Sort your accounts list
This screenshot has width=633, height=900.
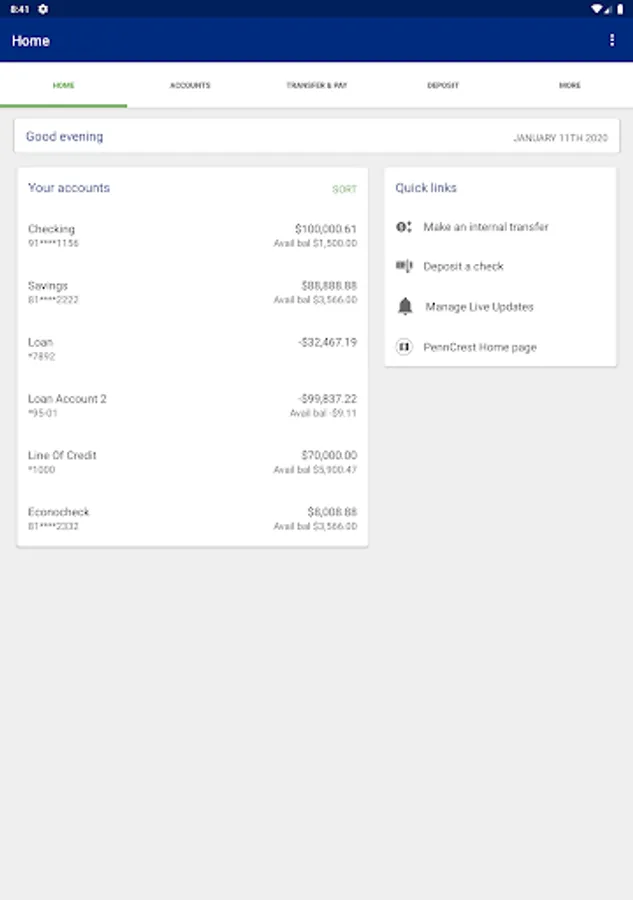click(344, 189)
